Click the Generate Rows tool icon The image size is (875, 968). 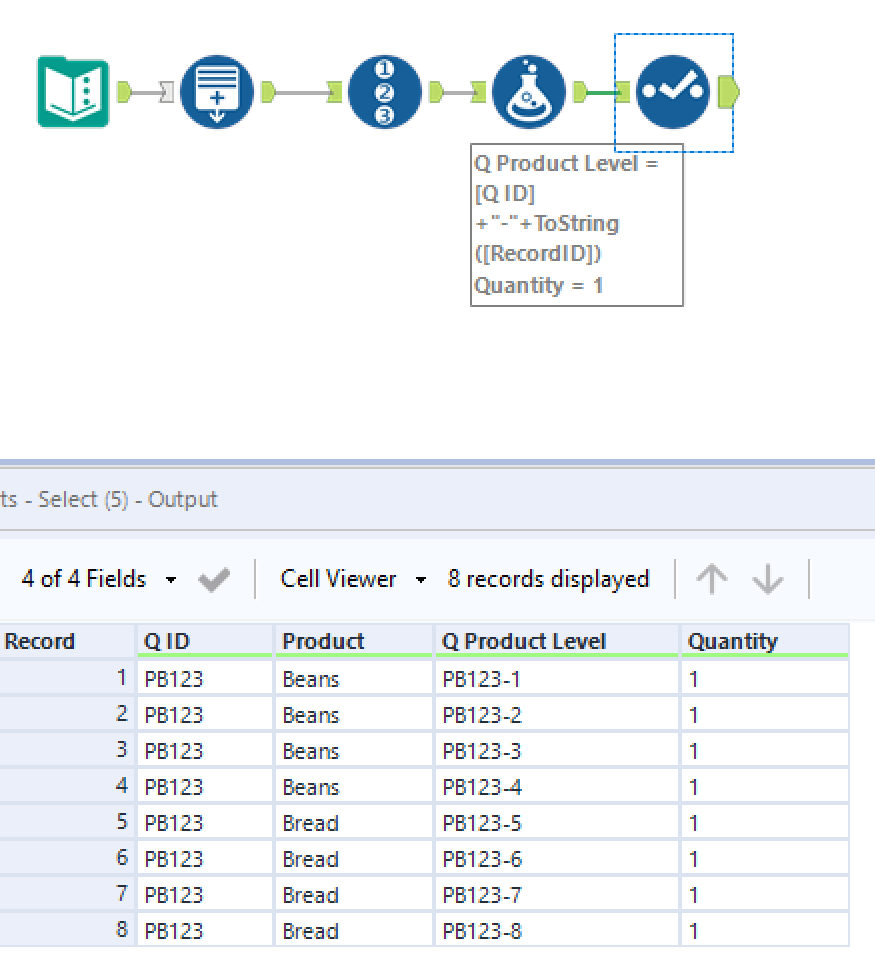(x=217, y=92)
